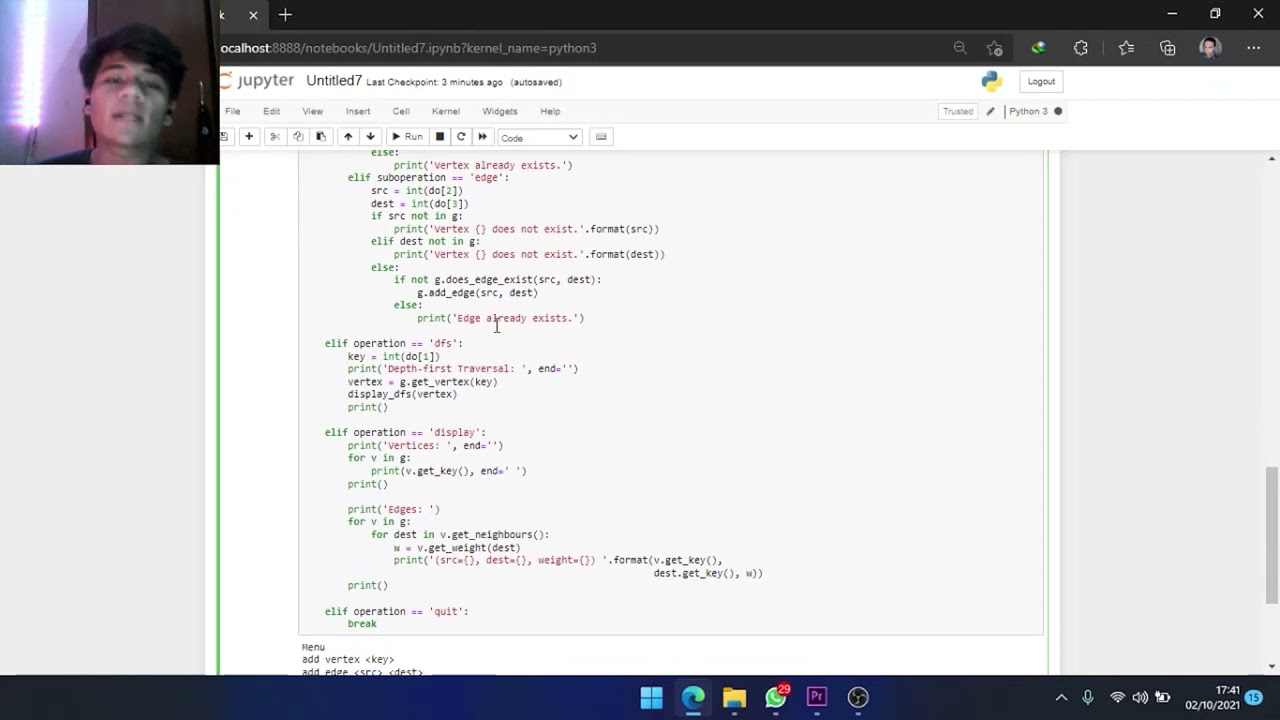Open WhatsApp from the taskbar
Screen dimensions: 1280x720
tap(776, 697)
